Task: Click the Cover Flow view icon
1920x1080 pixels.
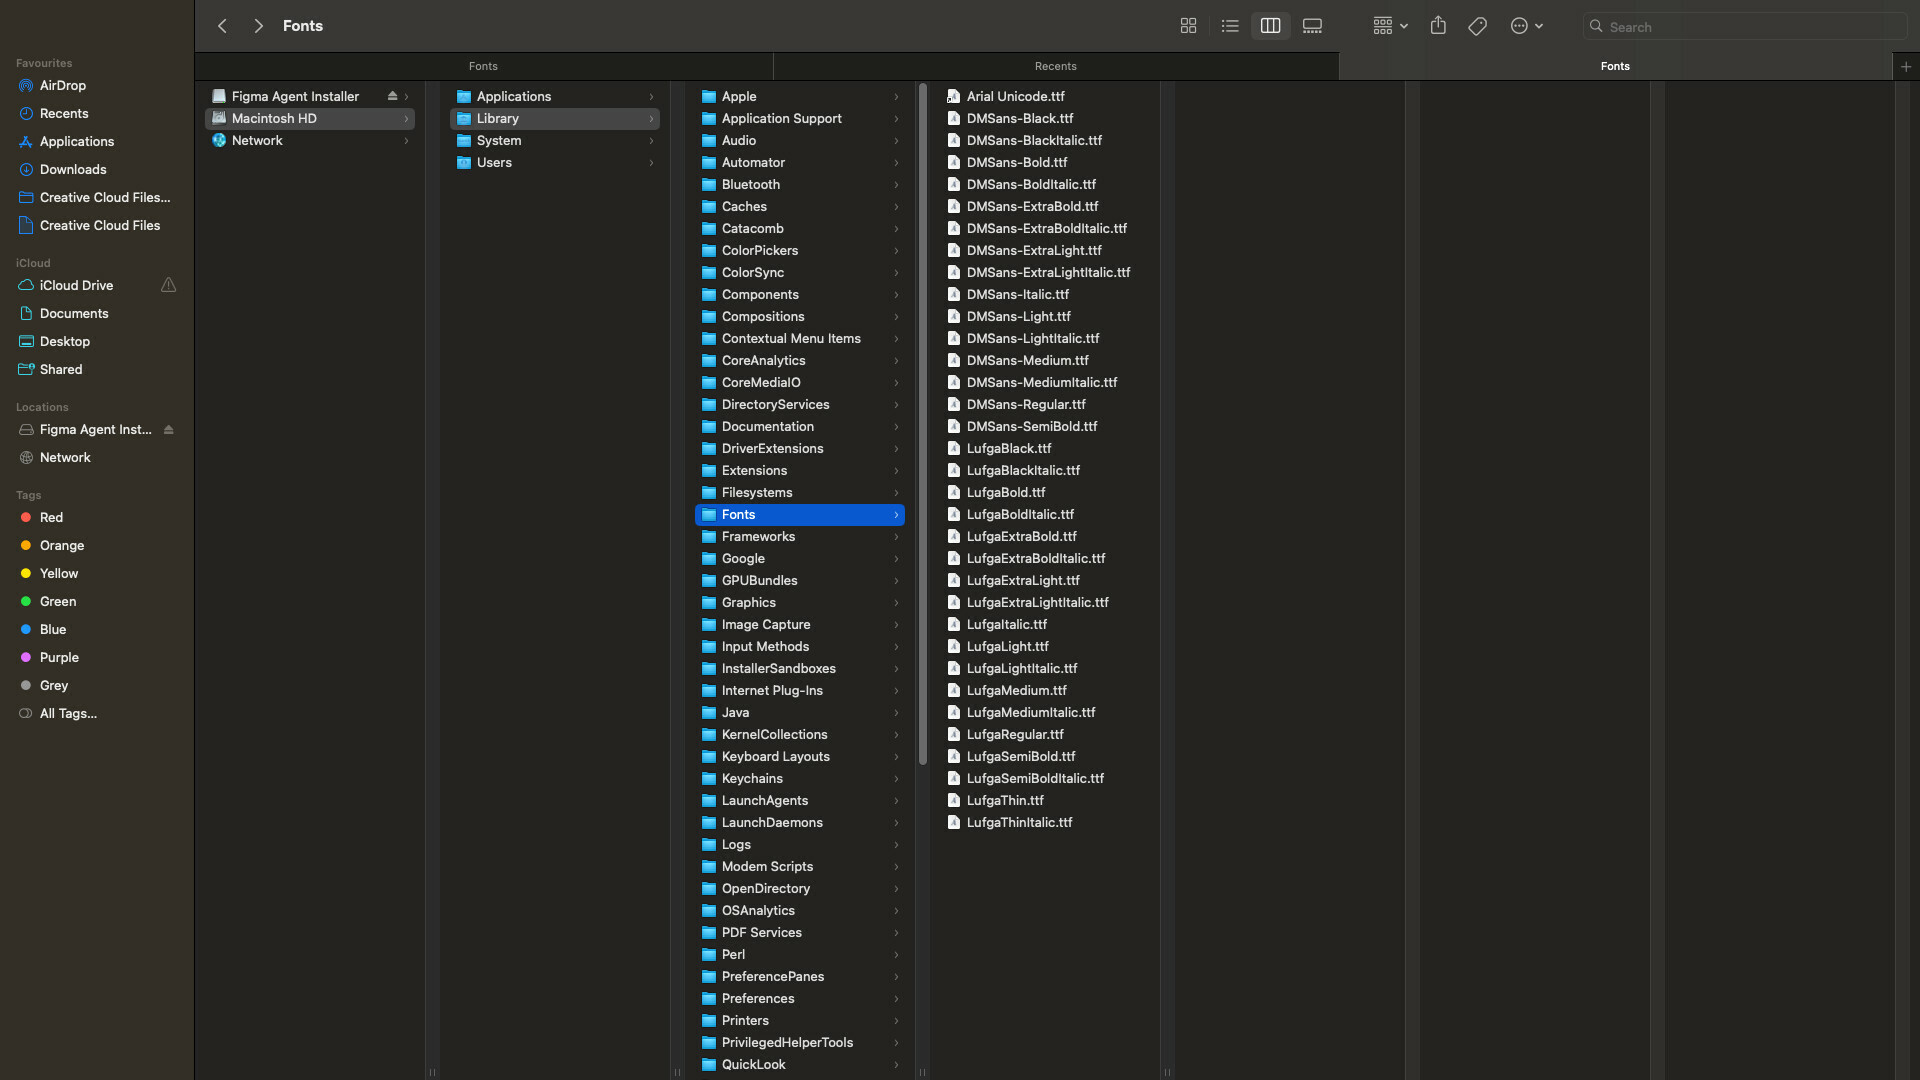Action: pos(1313,25)
